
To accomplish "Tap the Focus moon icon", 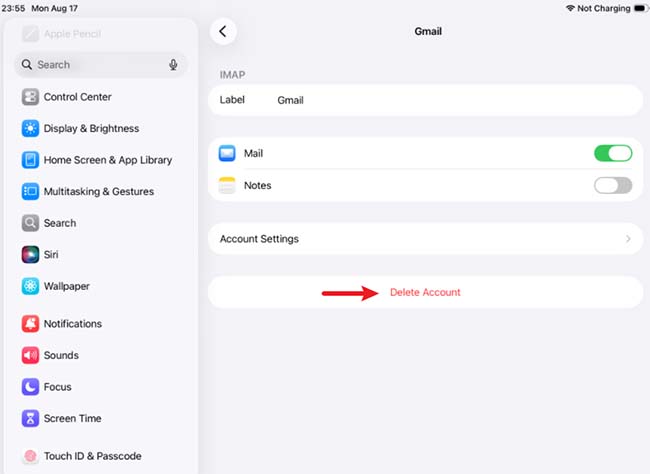I will pos(30,386).
